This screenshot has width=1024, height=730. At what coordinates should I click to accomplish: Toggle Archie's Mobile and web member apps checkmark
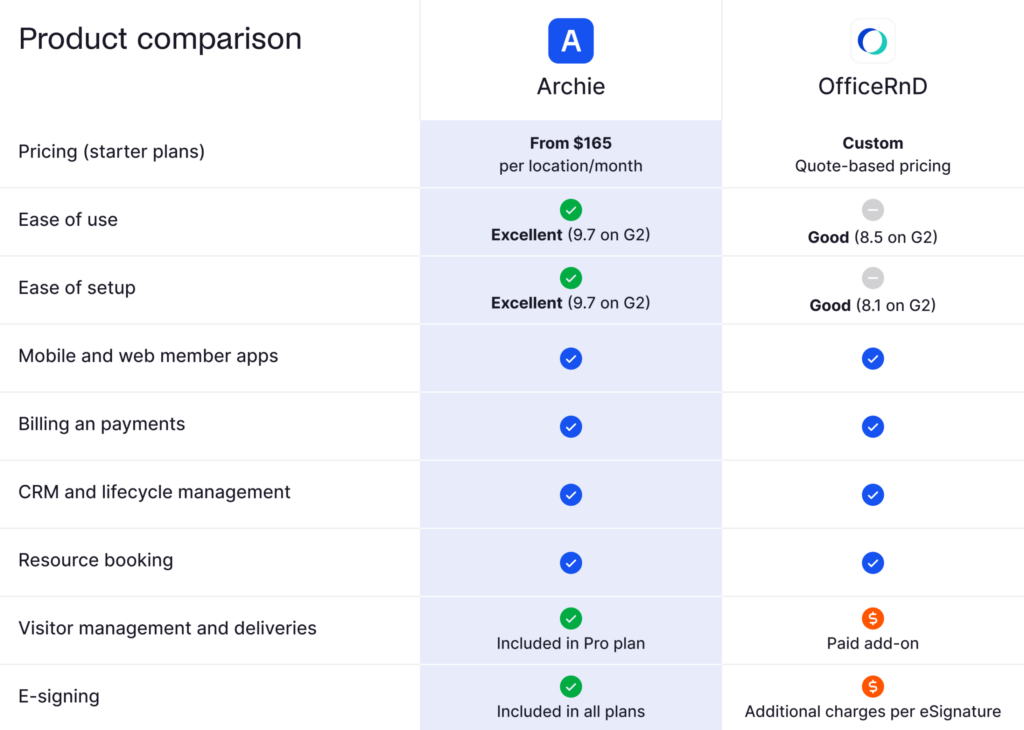570,358
